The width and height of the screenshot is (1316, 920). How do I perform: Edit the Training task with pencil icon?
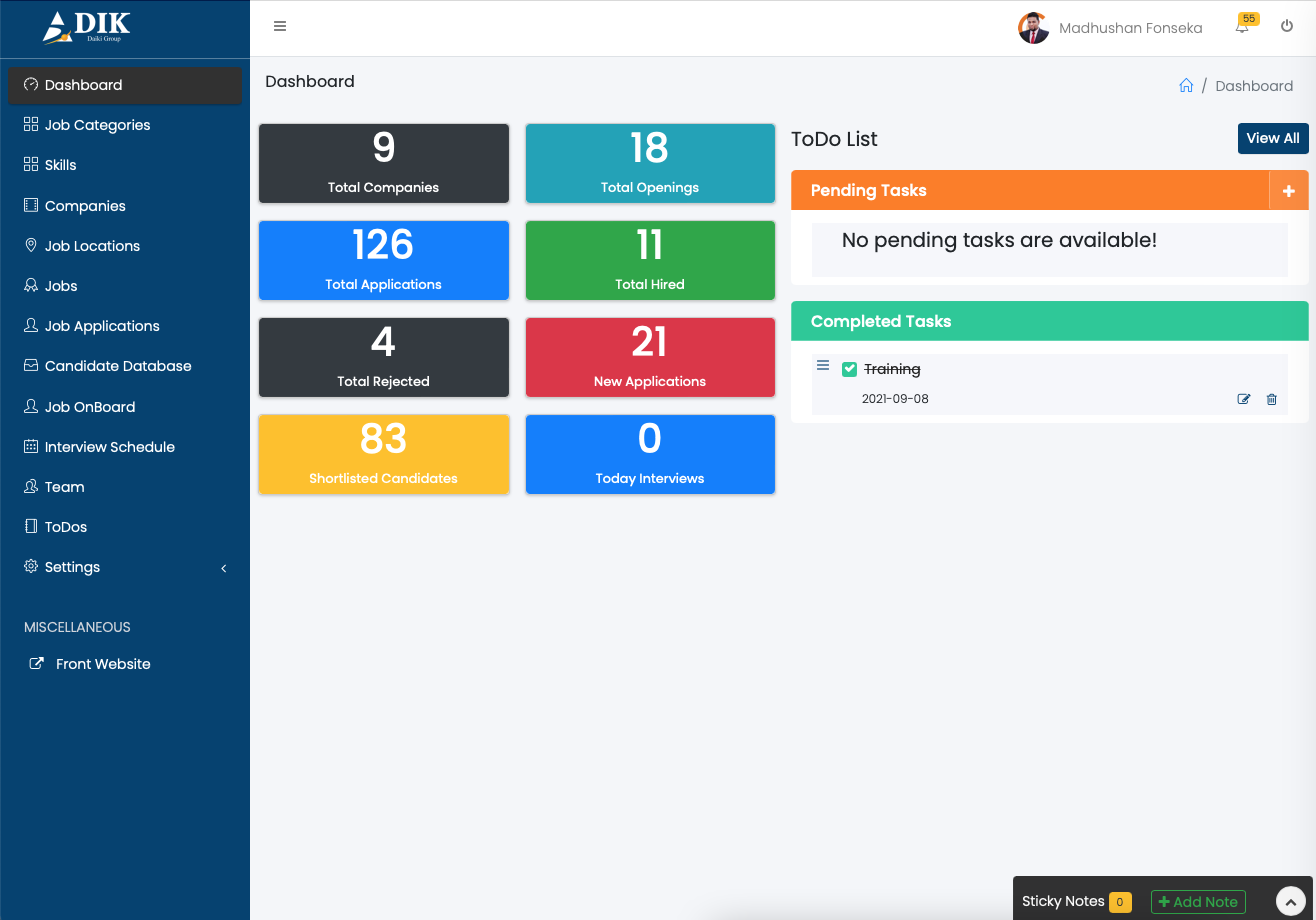(1244, 399)
